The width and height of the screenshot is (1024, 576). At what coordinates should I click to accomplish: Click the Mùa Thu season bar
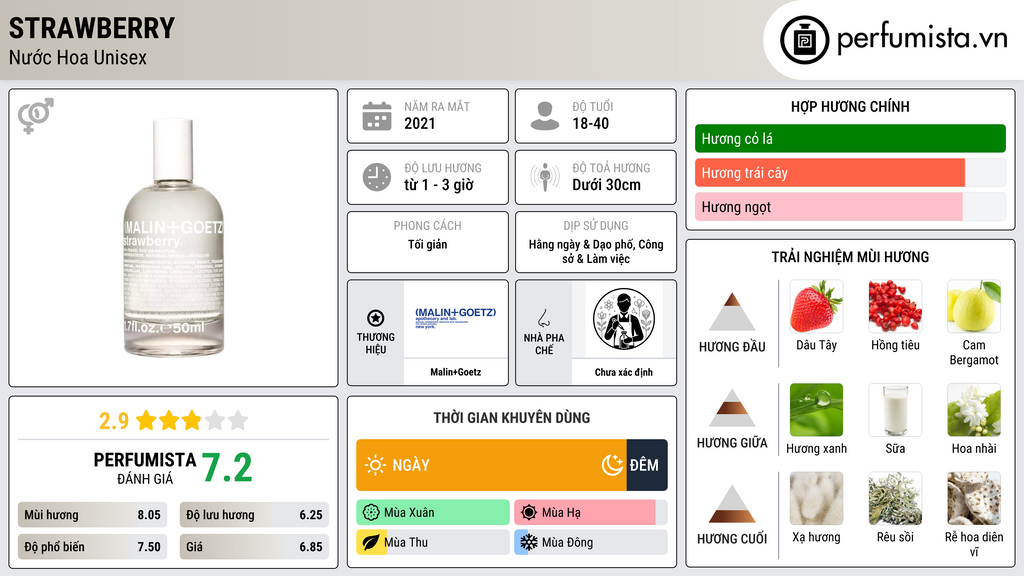433,542
